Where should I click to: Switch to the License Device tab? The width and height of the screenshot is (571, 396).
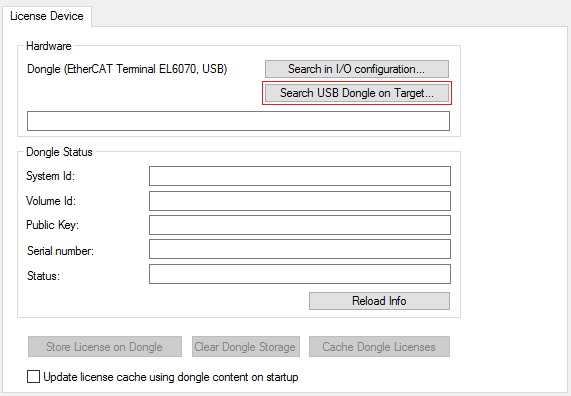[47, 16]
